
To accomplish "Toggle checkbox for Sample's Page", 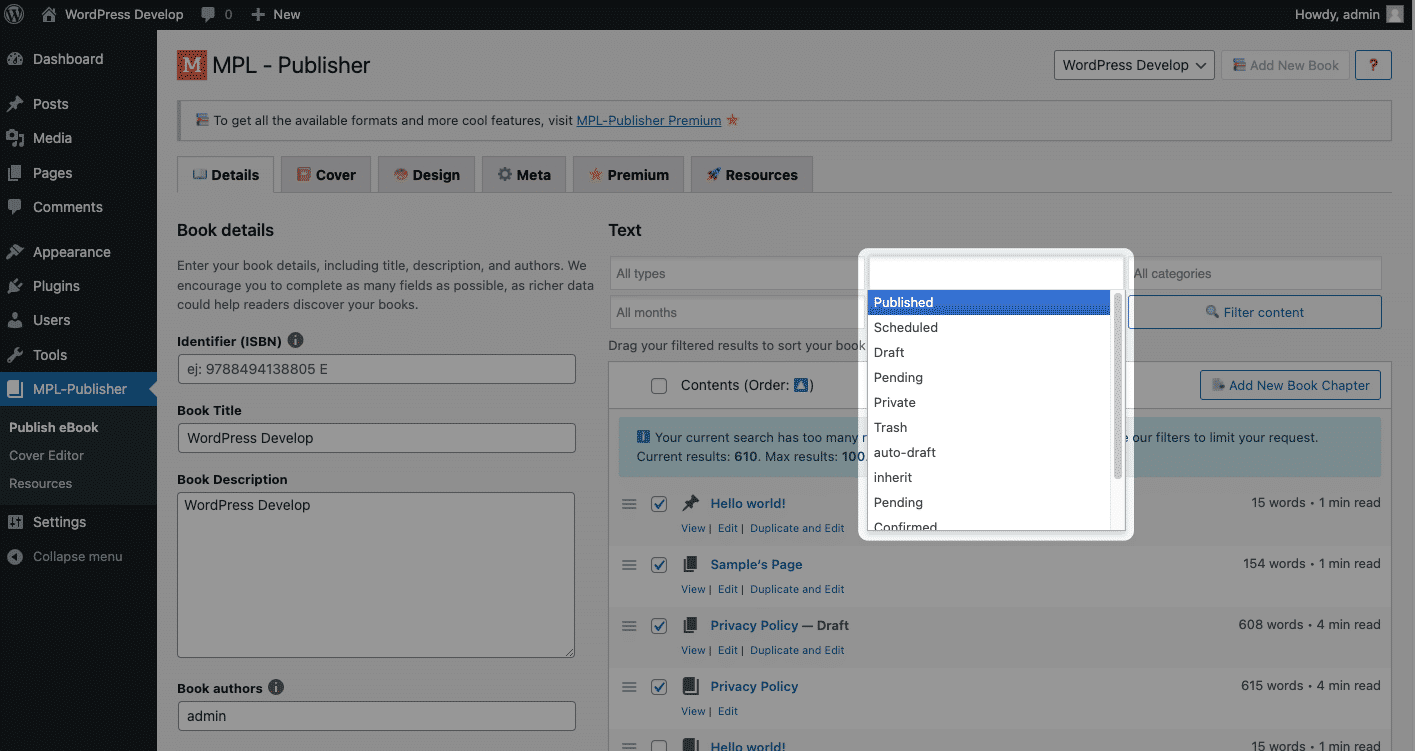I will (659, 565).
